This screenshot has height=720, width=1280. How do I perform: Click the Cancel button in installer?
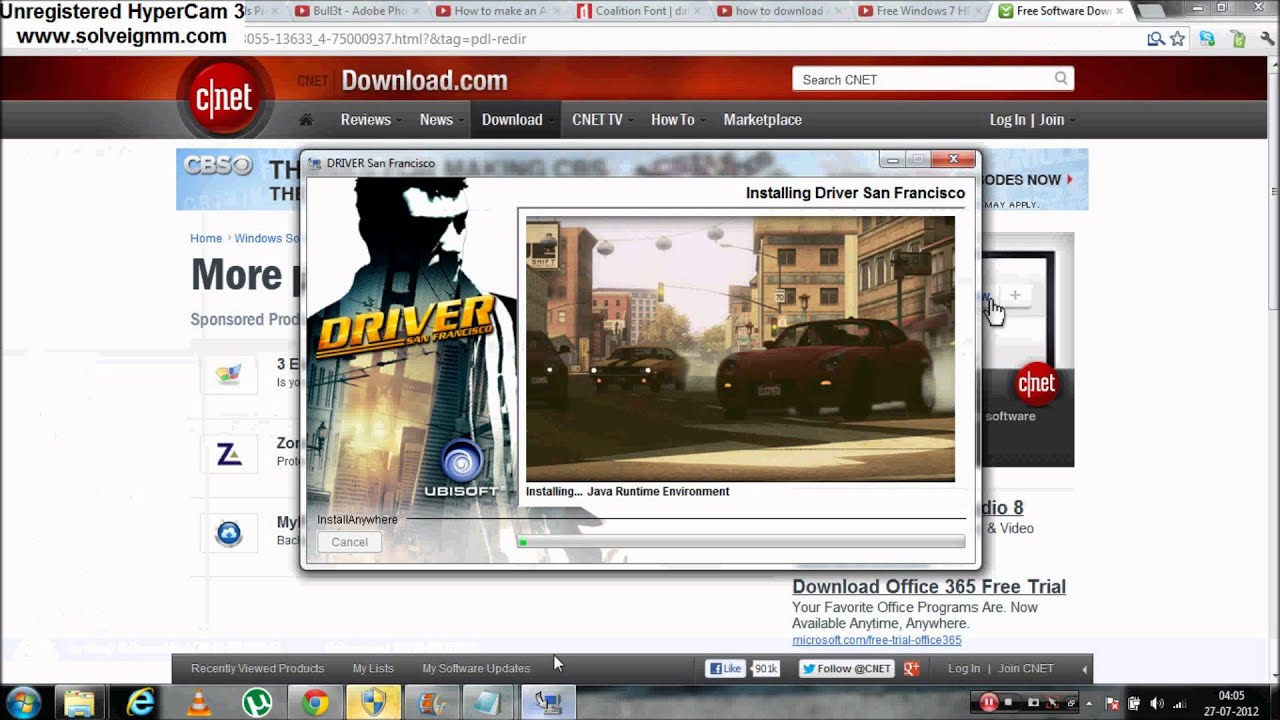click(349, 542)
